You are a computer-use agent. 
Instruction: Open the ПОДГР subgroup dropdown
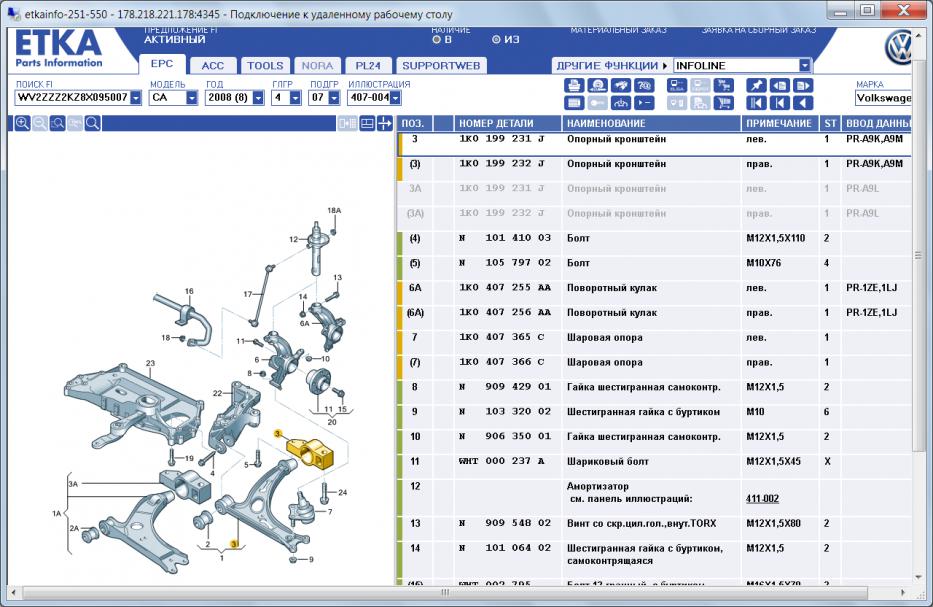click(334, 98)
